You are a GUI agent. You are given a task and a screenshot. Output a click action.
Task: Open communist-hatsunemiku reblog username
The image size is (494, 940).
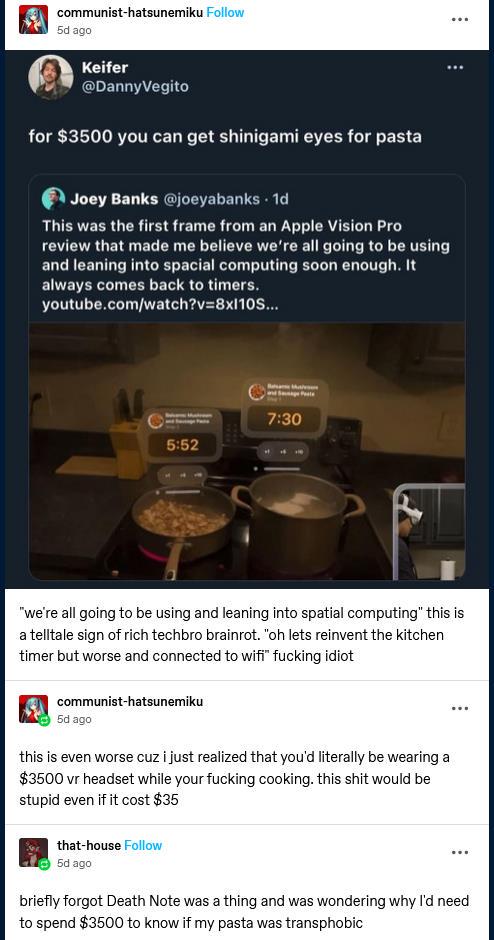(130, 701)
